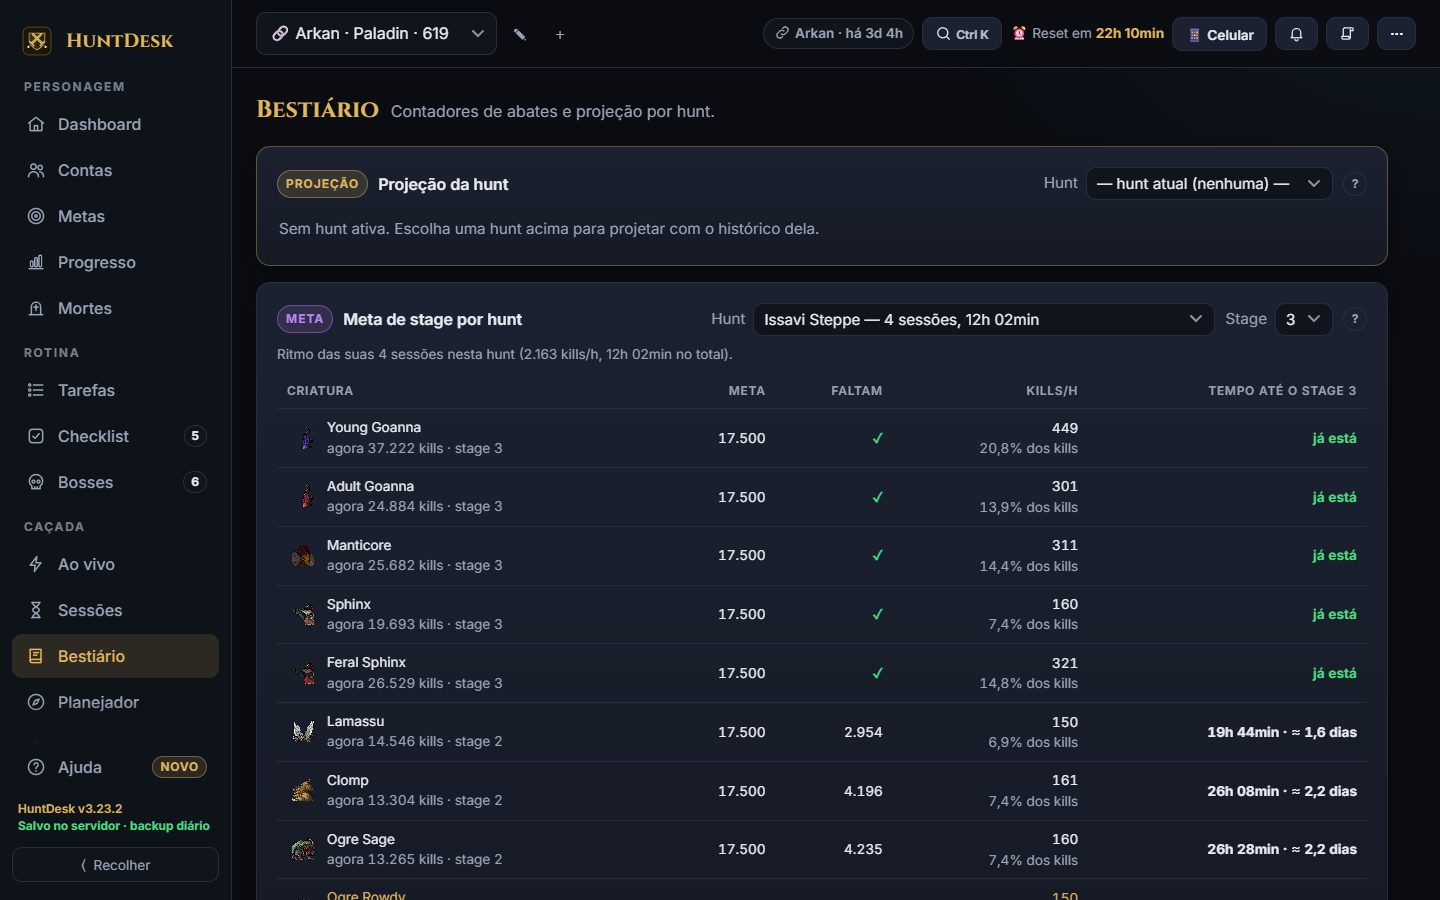Click the Arkan há 3d 4h sync link
The image size is (1440, 900).
point(838,33)
